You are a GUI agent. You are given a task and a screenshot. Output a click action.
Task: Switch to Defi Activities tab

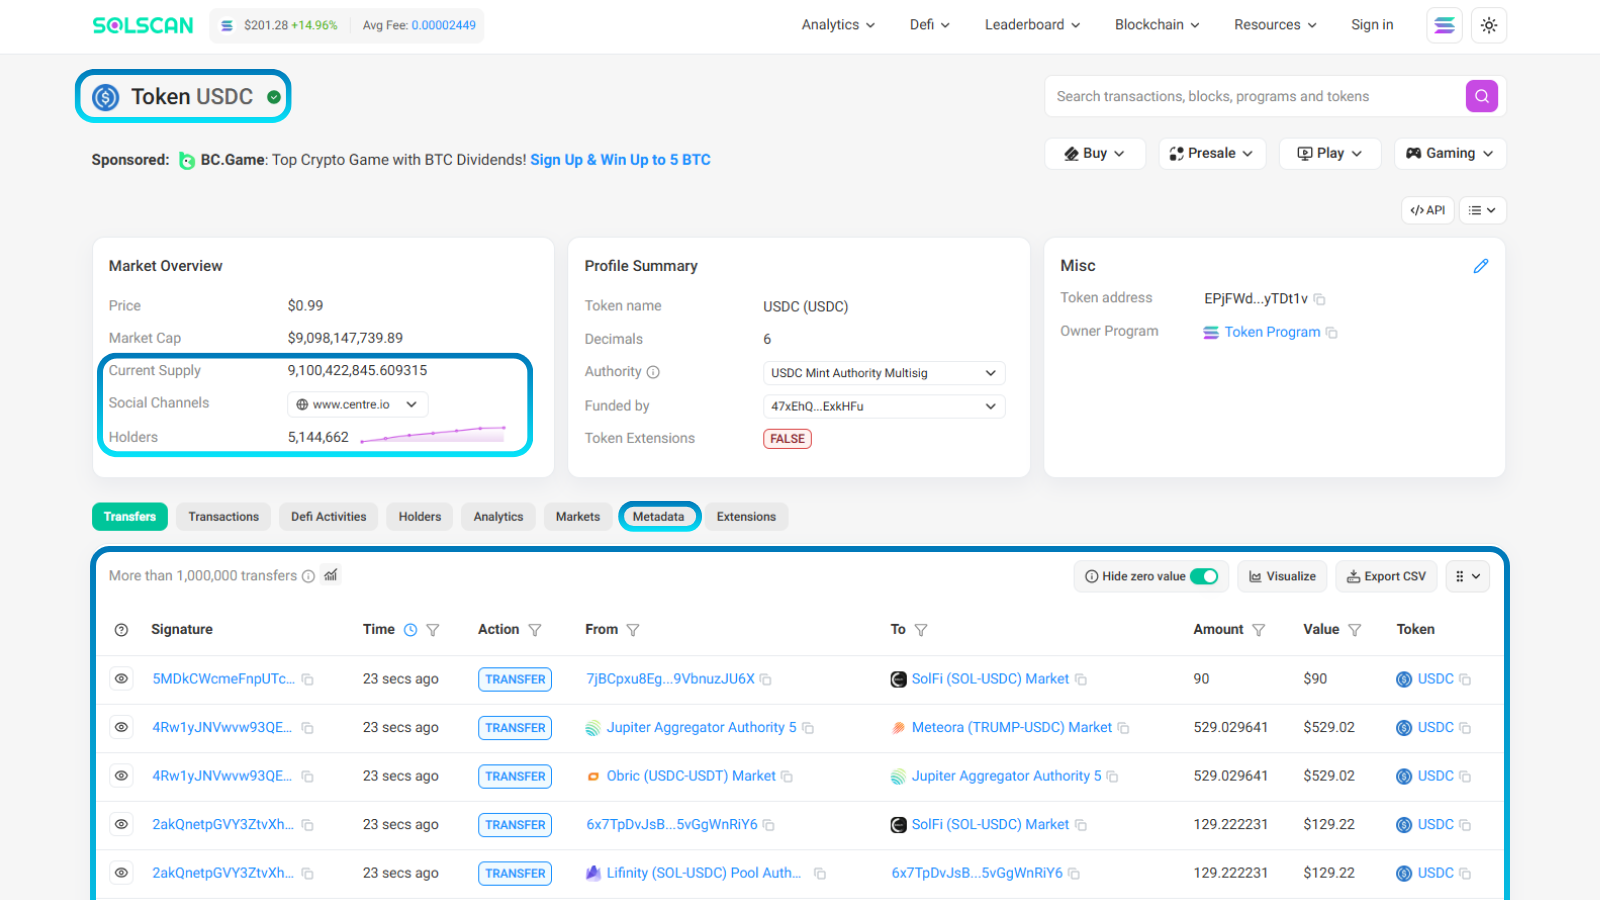329,517
